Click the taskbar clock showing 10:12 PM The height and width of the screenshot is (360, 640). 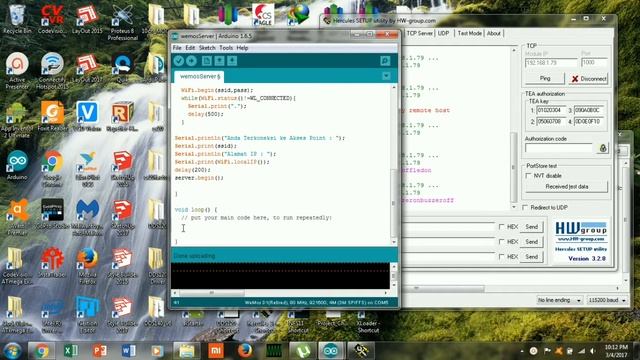point(616,351)
